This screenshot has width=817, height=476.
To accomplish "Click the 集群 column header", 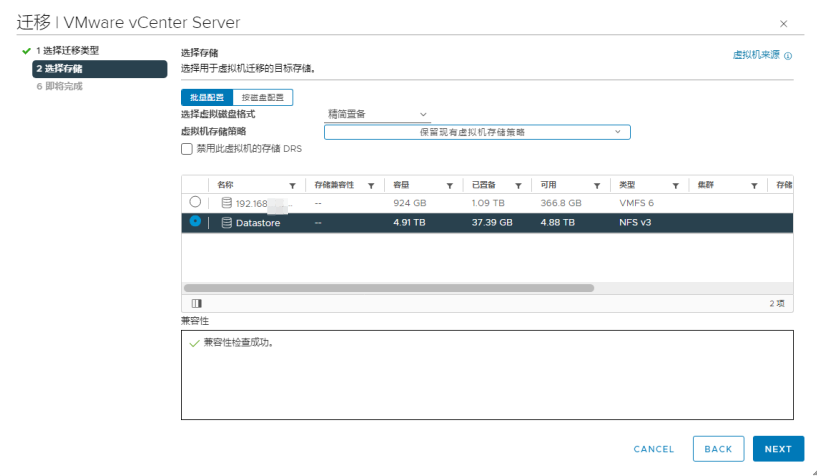I will click(x=705, y=185).
